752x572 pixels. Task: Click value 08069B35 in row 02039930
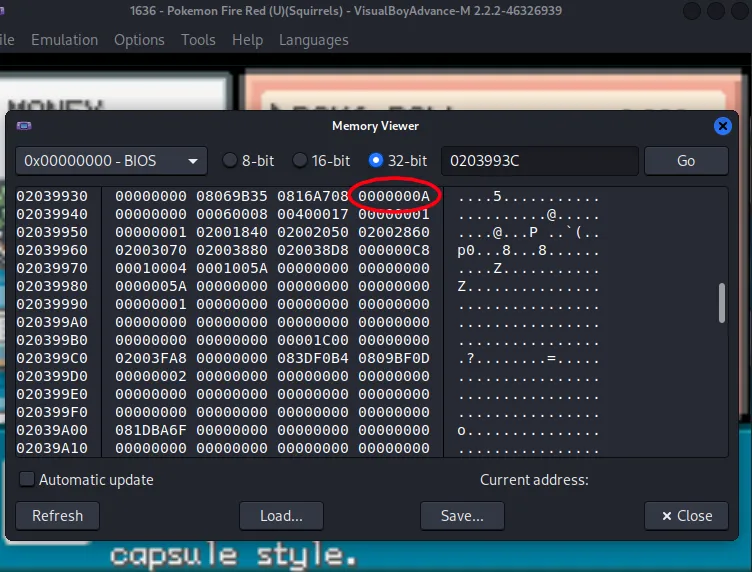232,196
